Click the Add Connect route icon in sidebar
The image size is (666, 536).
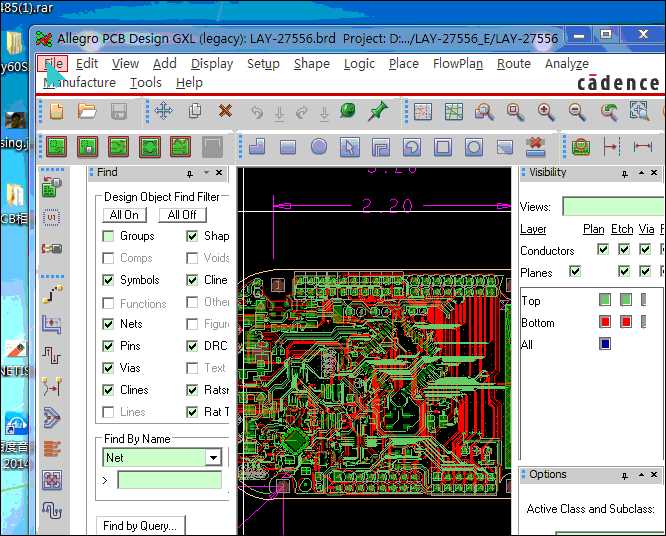click(52, 294)
